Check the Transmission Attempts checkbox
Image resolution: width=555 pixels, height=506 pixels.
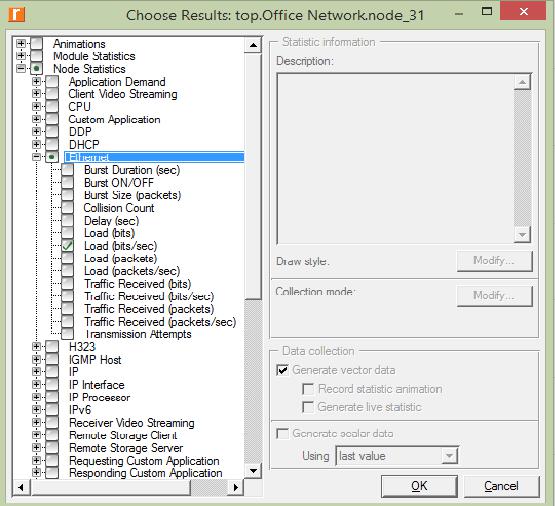[x=67, y=334]
